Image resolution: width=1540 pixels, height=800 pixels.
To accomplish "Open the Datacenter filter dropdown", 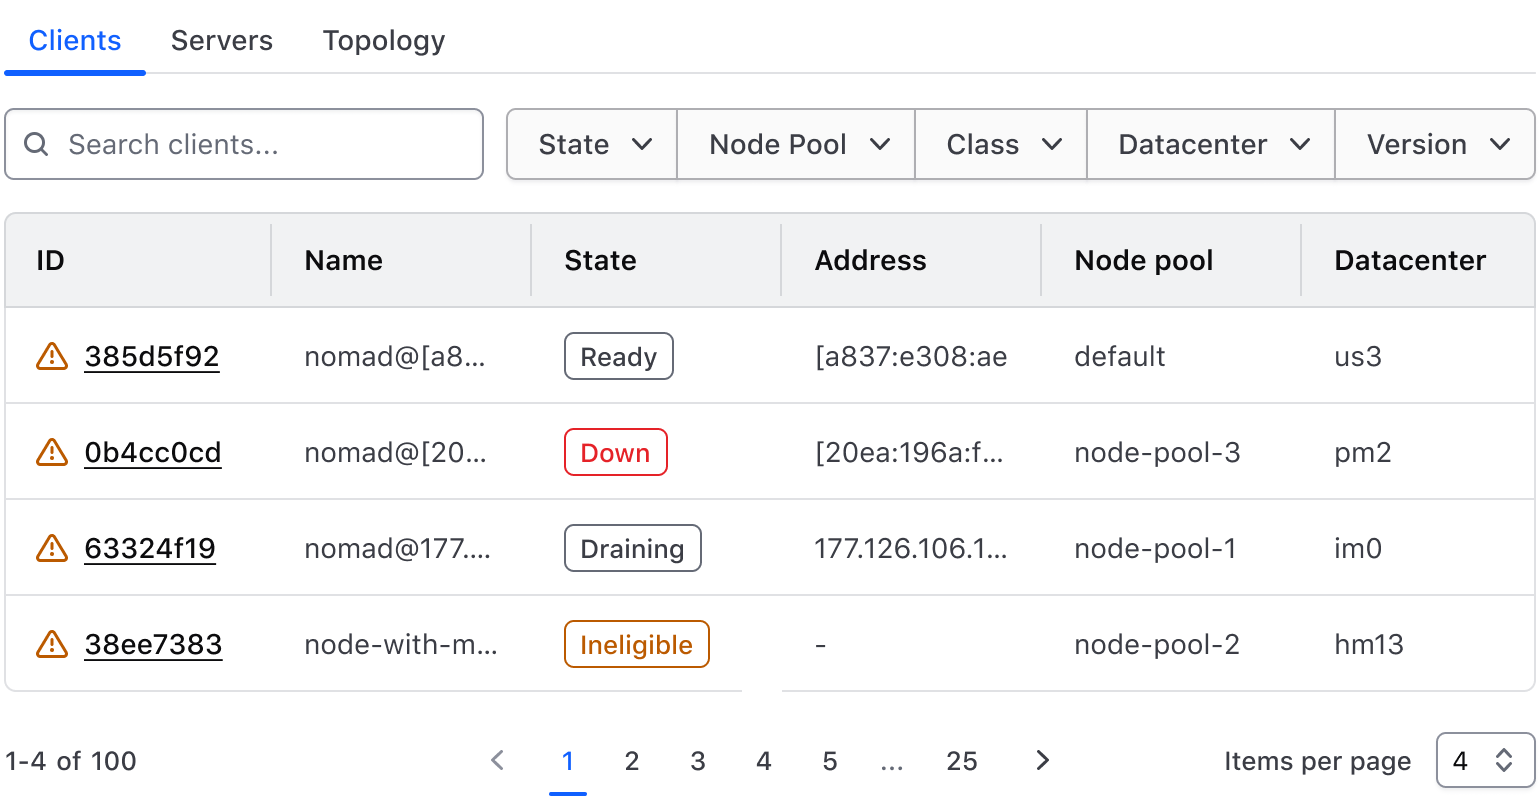I will (x=1211, y=144).
